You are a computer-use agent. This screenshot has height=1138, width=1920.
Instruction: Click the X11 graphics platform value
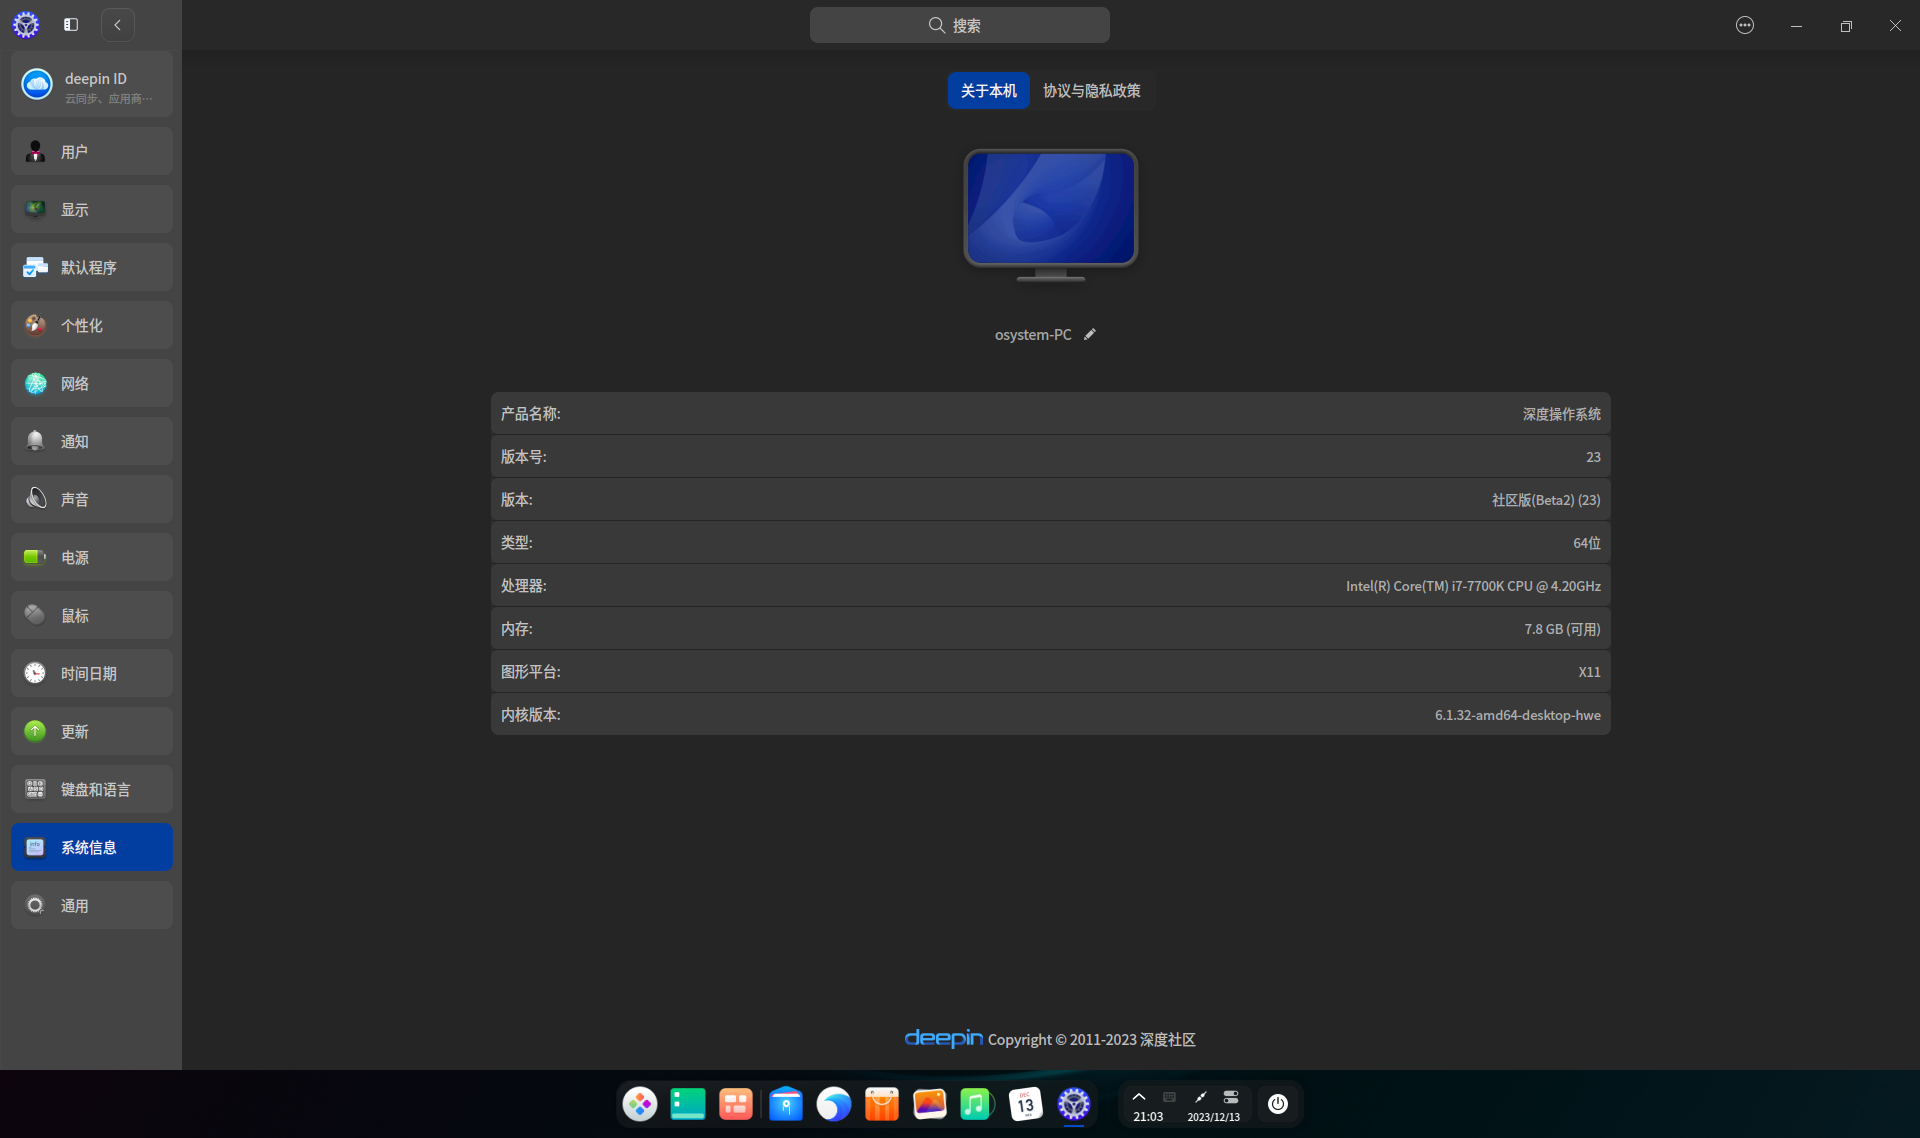[1589, 672]
